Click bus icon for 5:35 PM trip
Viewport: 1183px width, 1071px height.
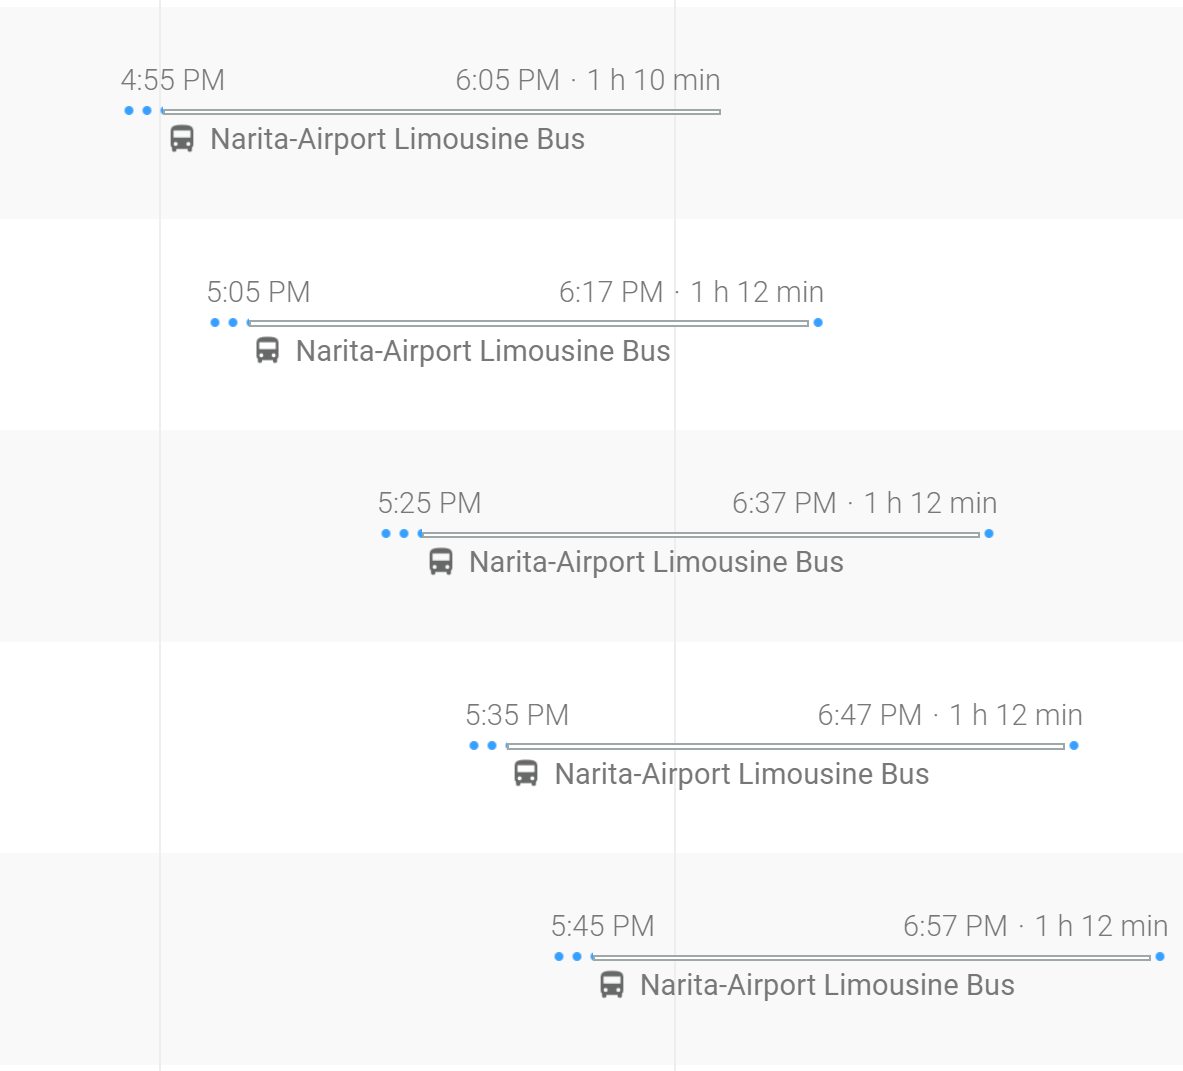pos(526,774)
